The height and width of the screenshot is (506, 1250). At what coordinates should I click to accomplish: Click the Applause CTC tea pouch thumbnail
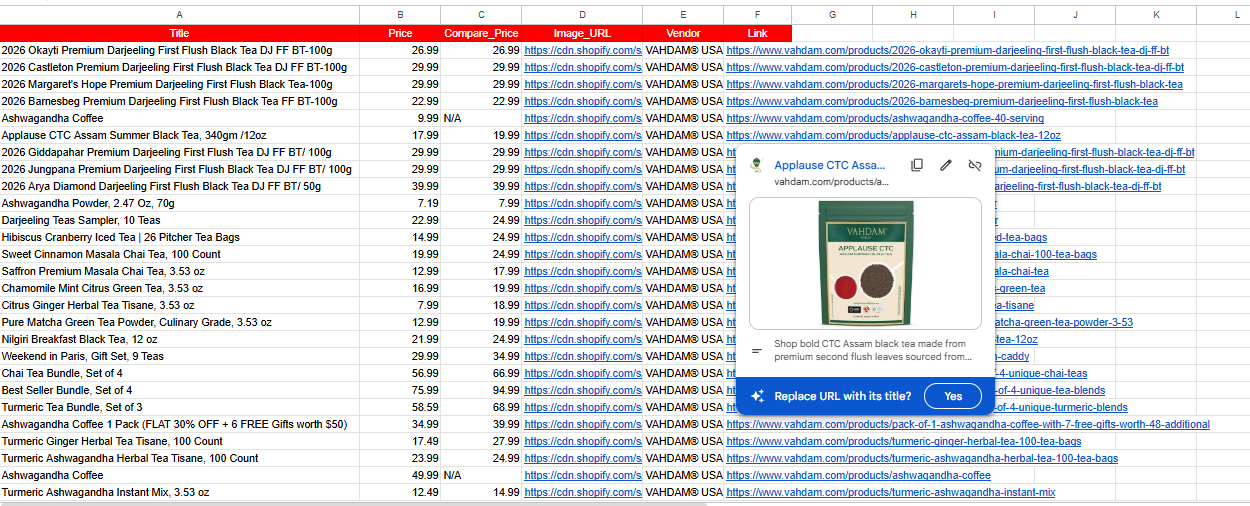[x=865, y=262]
